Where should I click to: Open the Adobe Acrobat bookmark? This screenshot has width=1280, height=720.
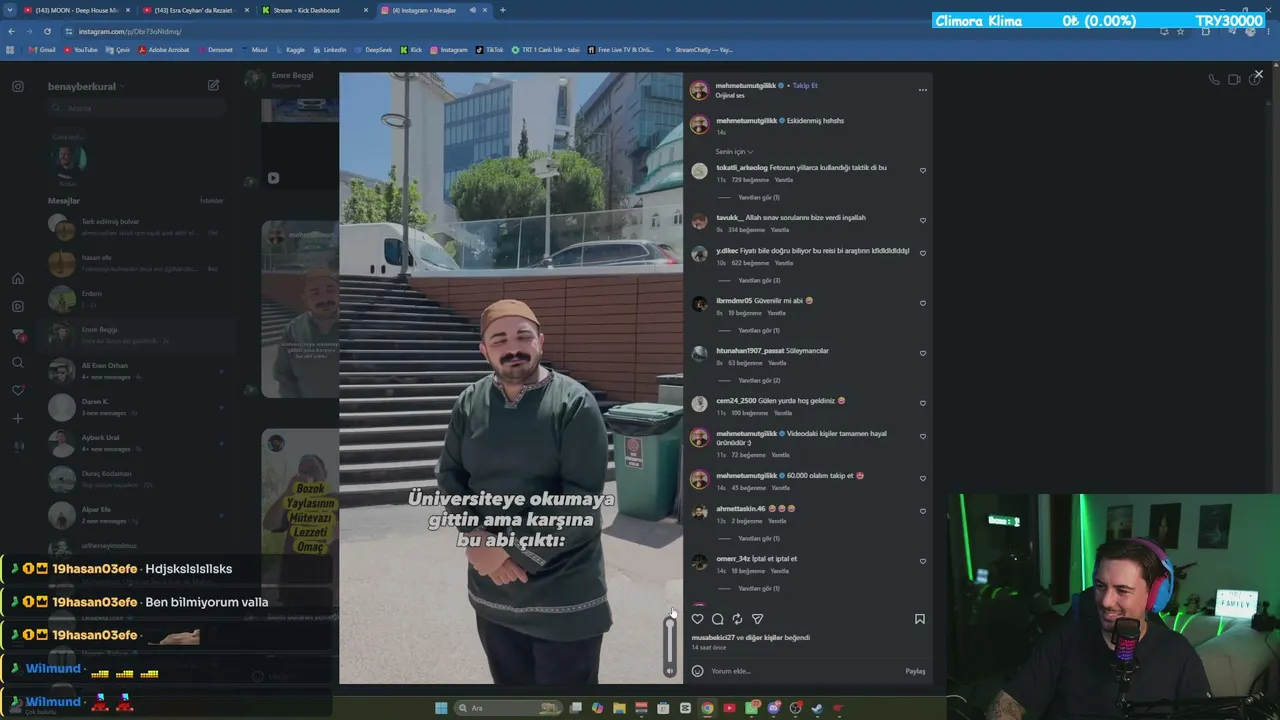point(164,49)
